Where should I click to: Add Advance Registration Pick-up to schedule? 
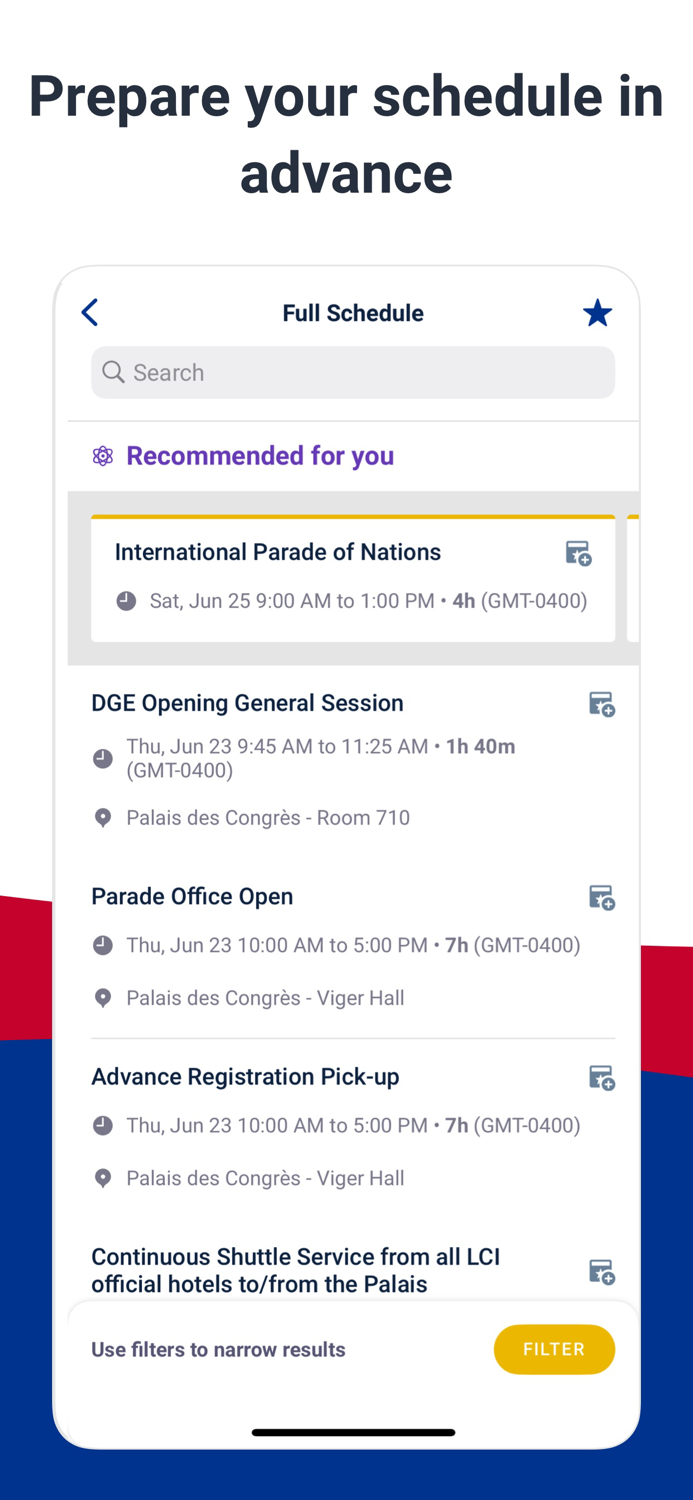[601, 1078]
